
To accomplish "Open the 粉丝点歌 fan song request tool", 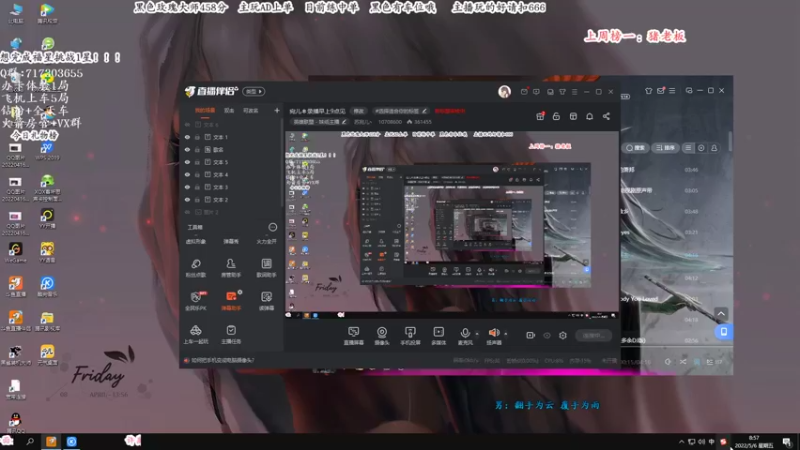I will (x=195, y=267).
